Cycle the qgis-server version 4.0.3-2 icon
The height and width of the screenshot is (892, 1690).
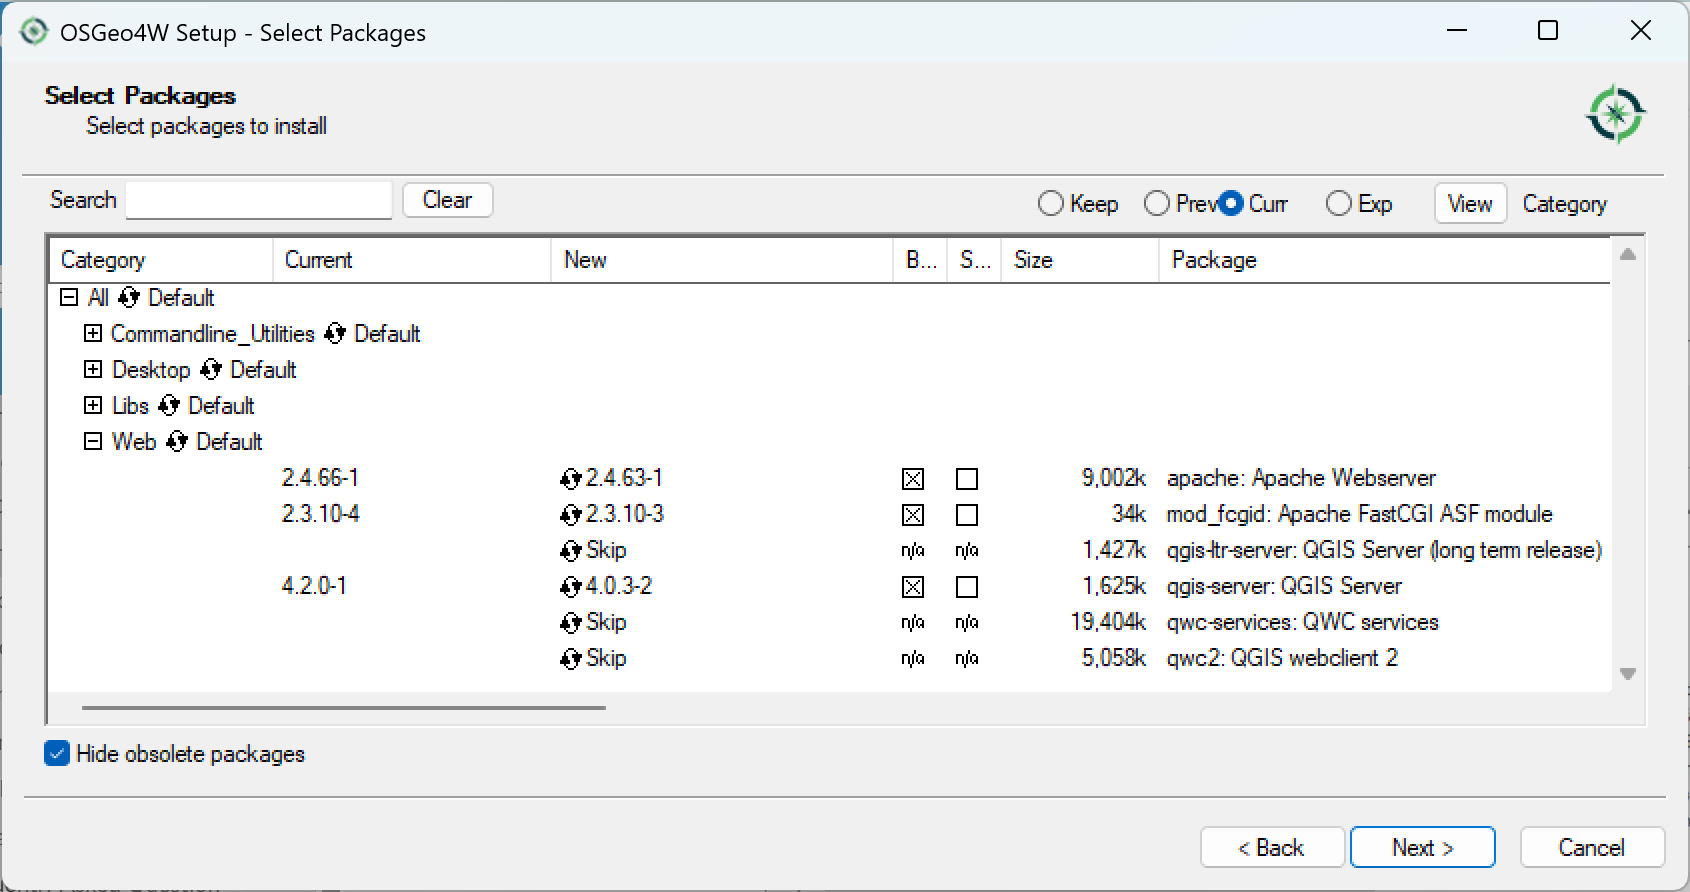(x=571, y=587)
